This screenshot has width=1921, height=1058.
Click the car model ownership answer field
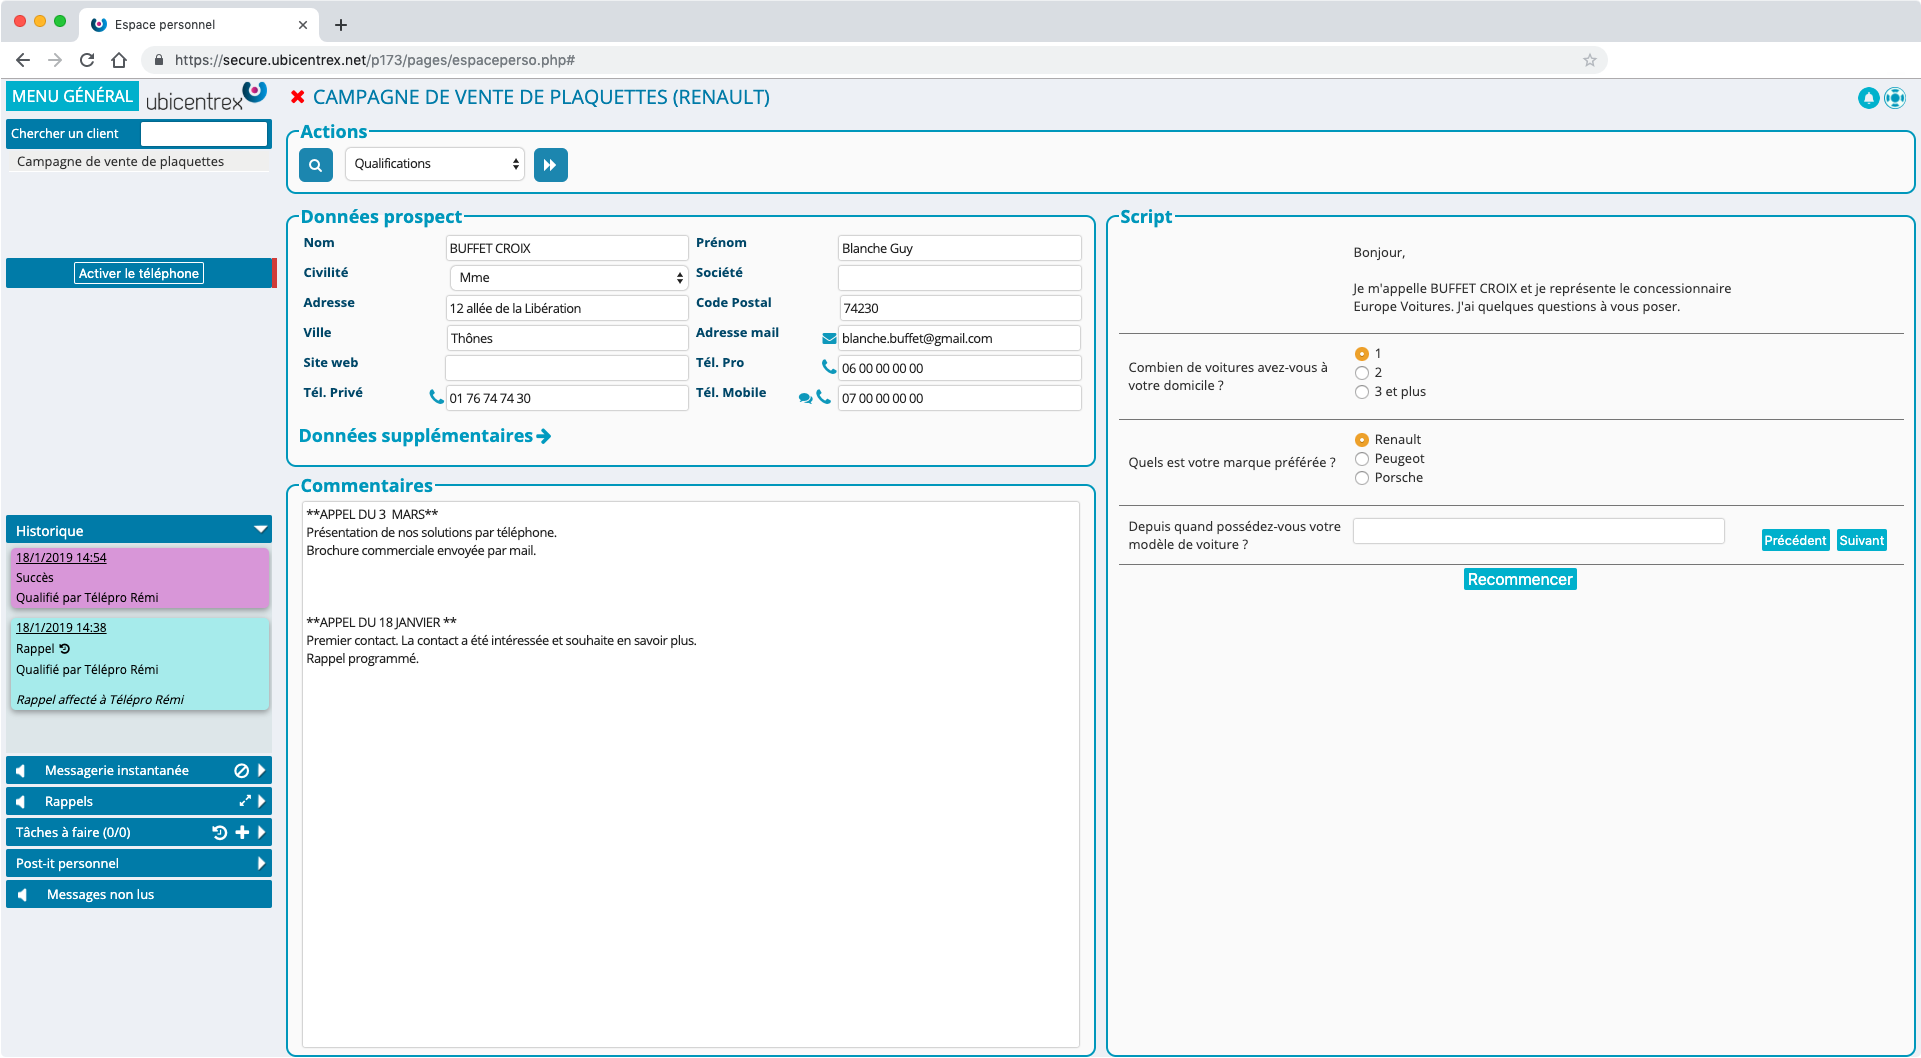click(x=1538, y=531)
